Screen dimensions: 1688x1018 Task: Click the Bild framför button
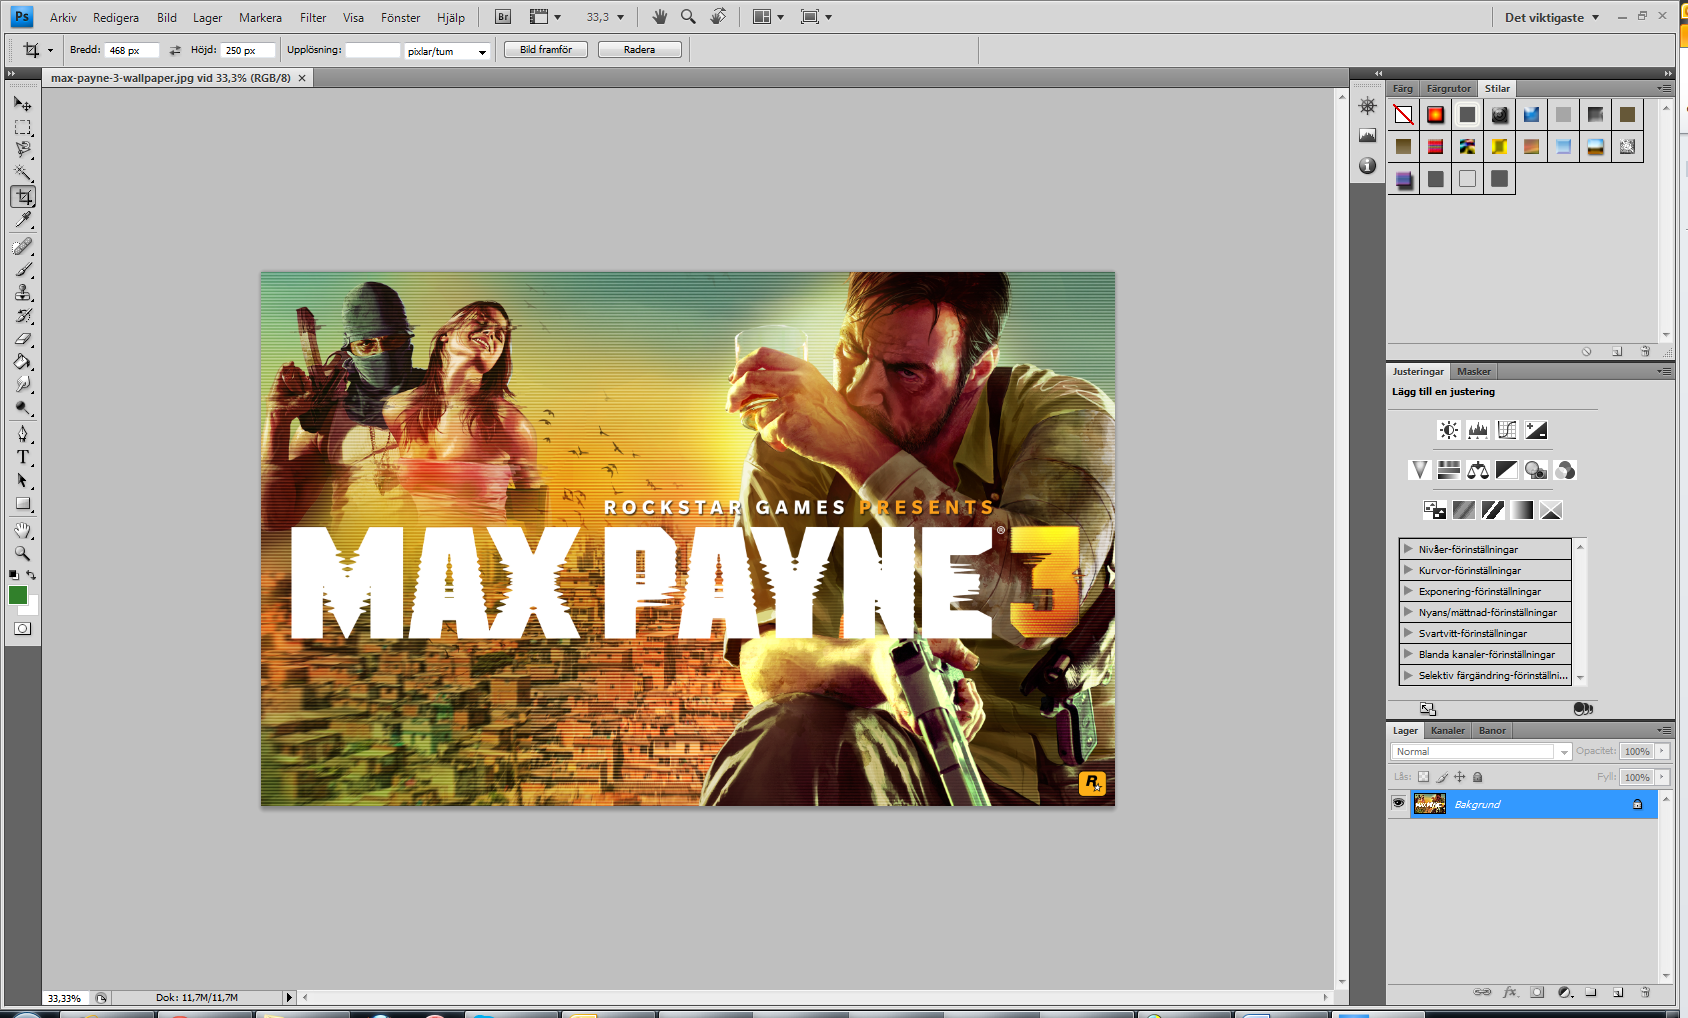tap(546, 50)
